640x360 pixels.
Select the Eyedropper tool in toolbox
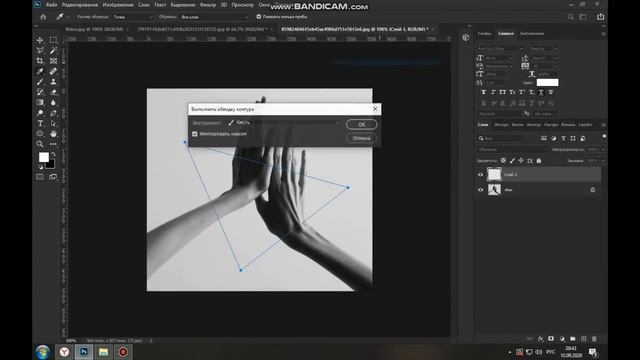[x=40, y=71]
